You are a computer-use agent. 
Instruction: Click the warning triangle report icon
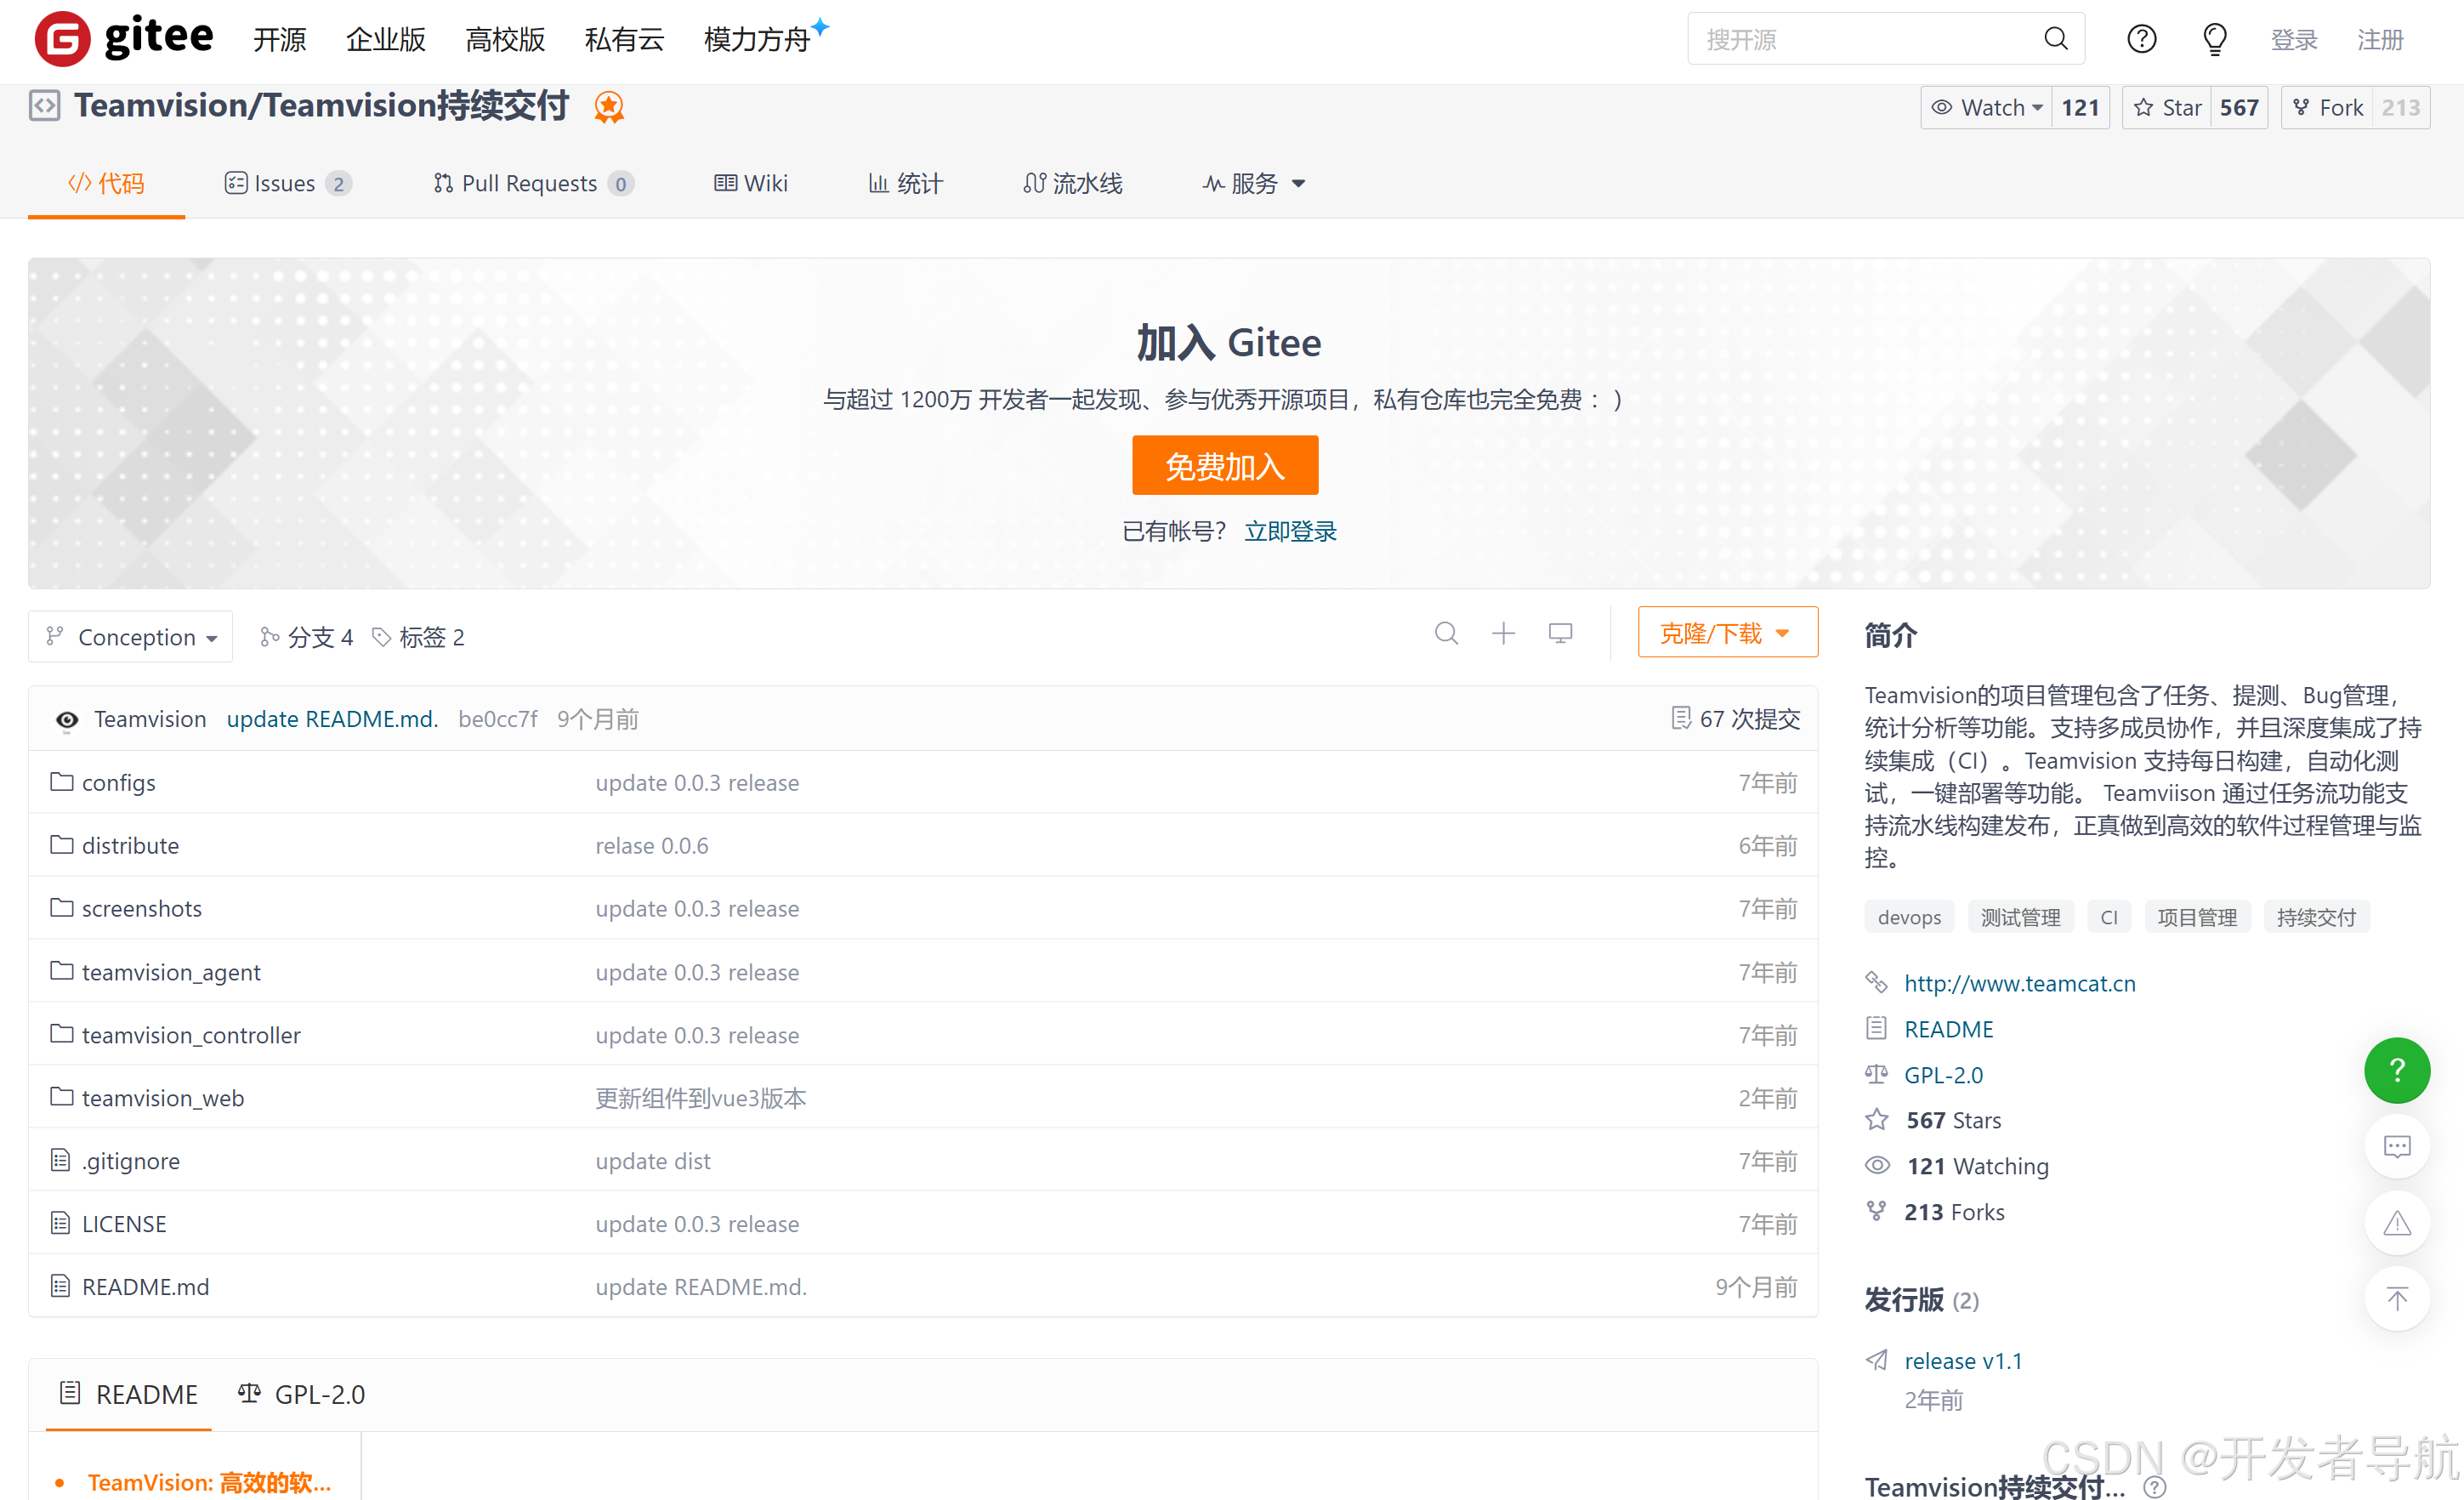(2396, 1223)
